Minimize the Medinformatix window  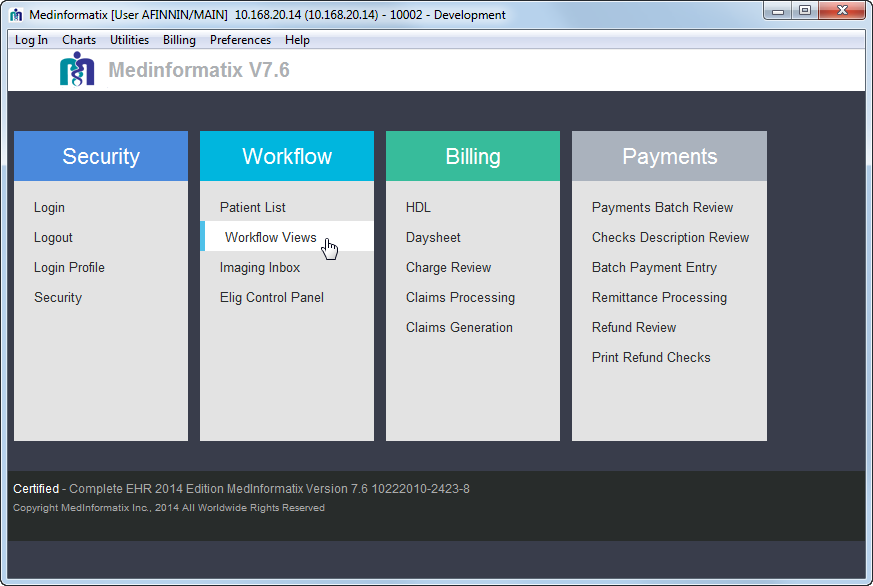pos(778,11)
